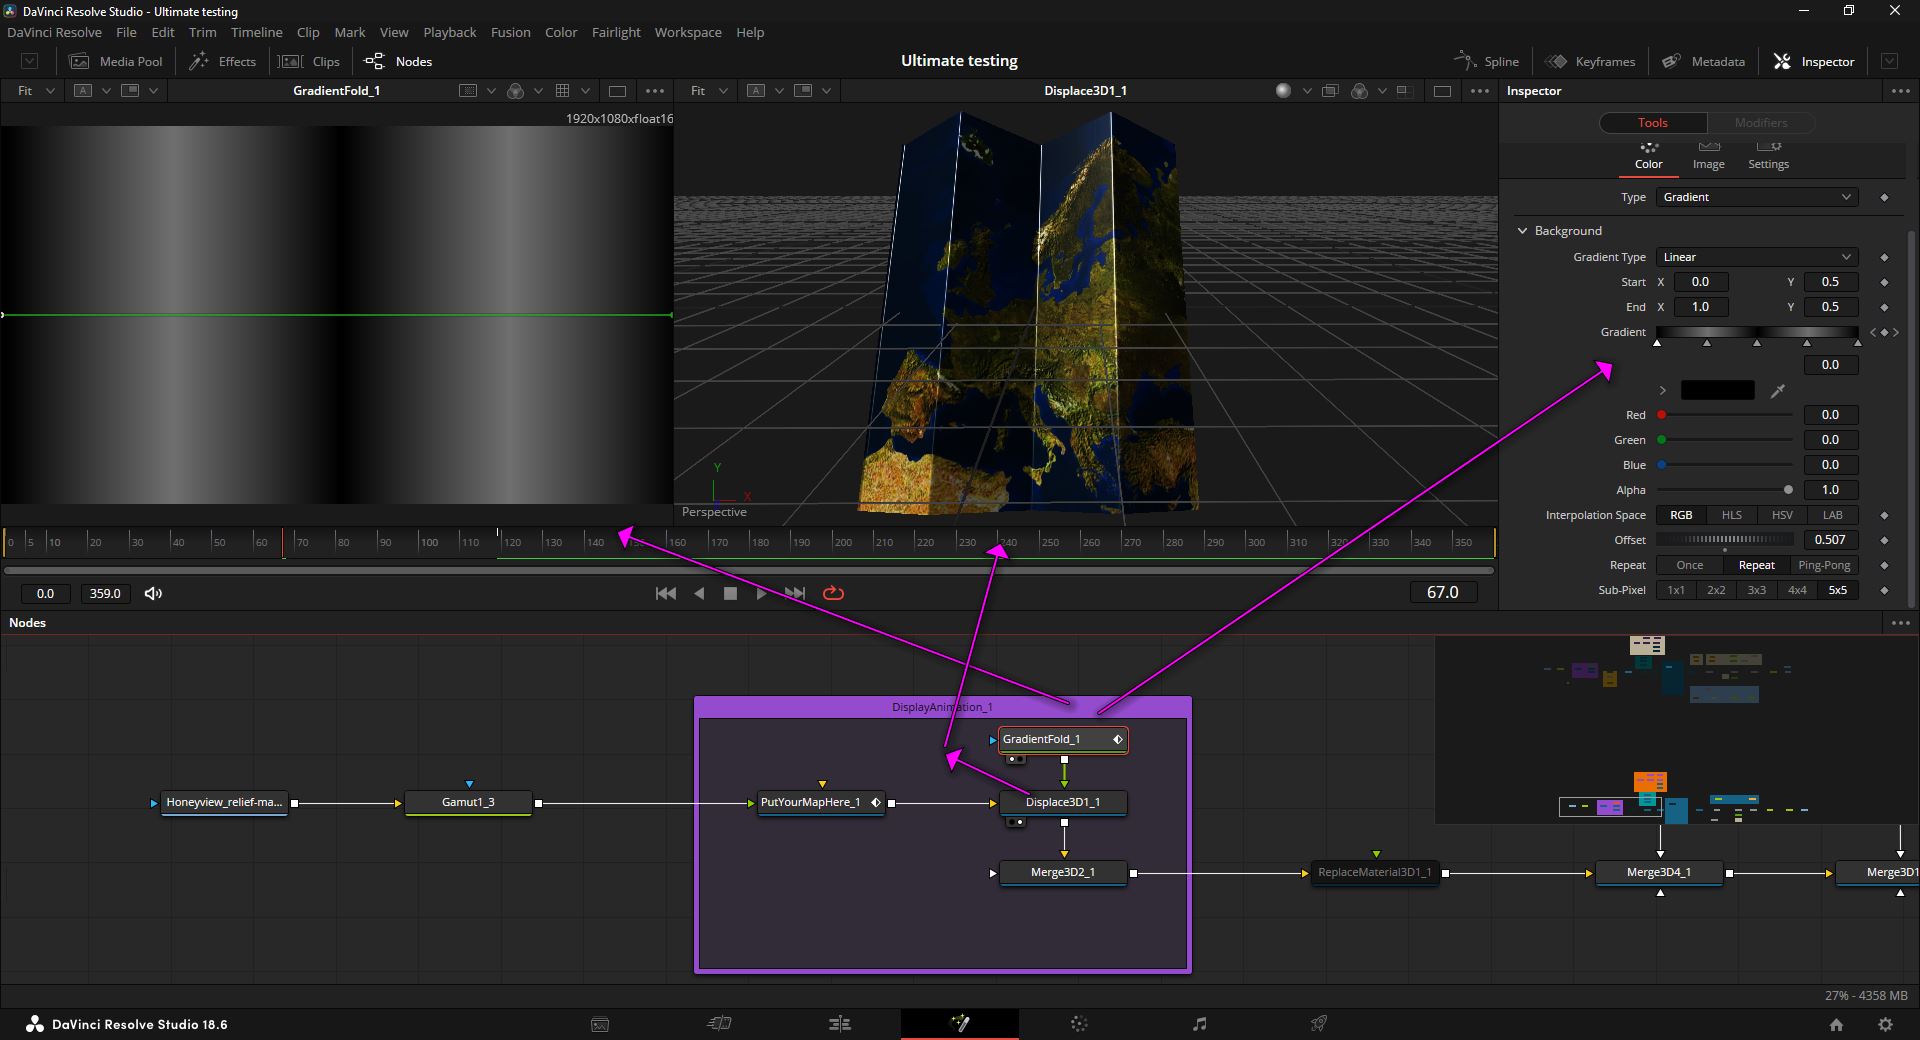Switch to the Image tab in Inspector
This screenshot has height=1040, width=1920.
tap(1708, 155)
